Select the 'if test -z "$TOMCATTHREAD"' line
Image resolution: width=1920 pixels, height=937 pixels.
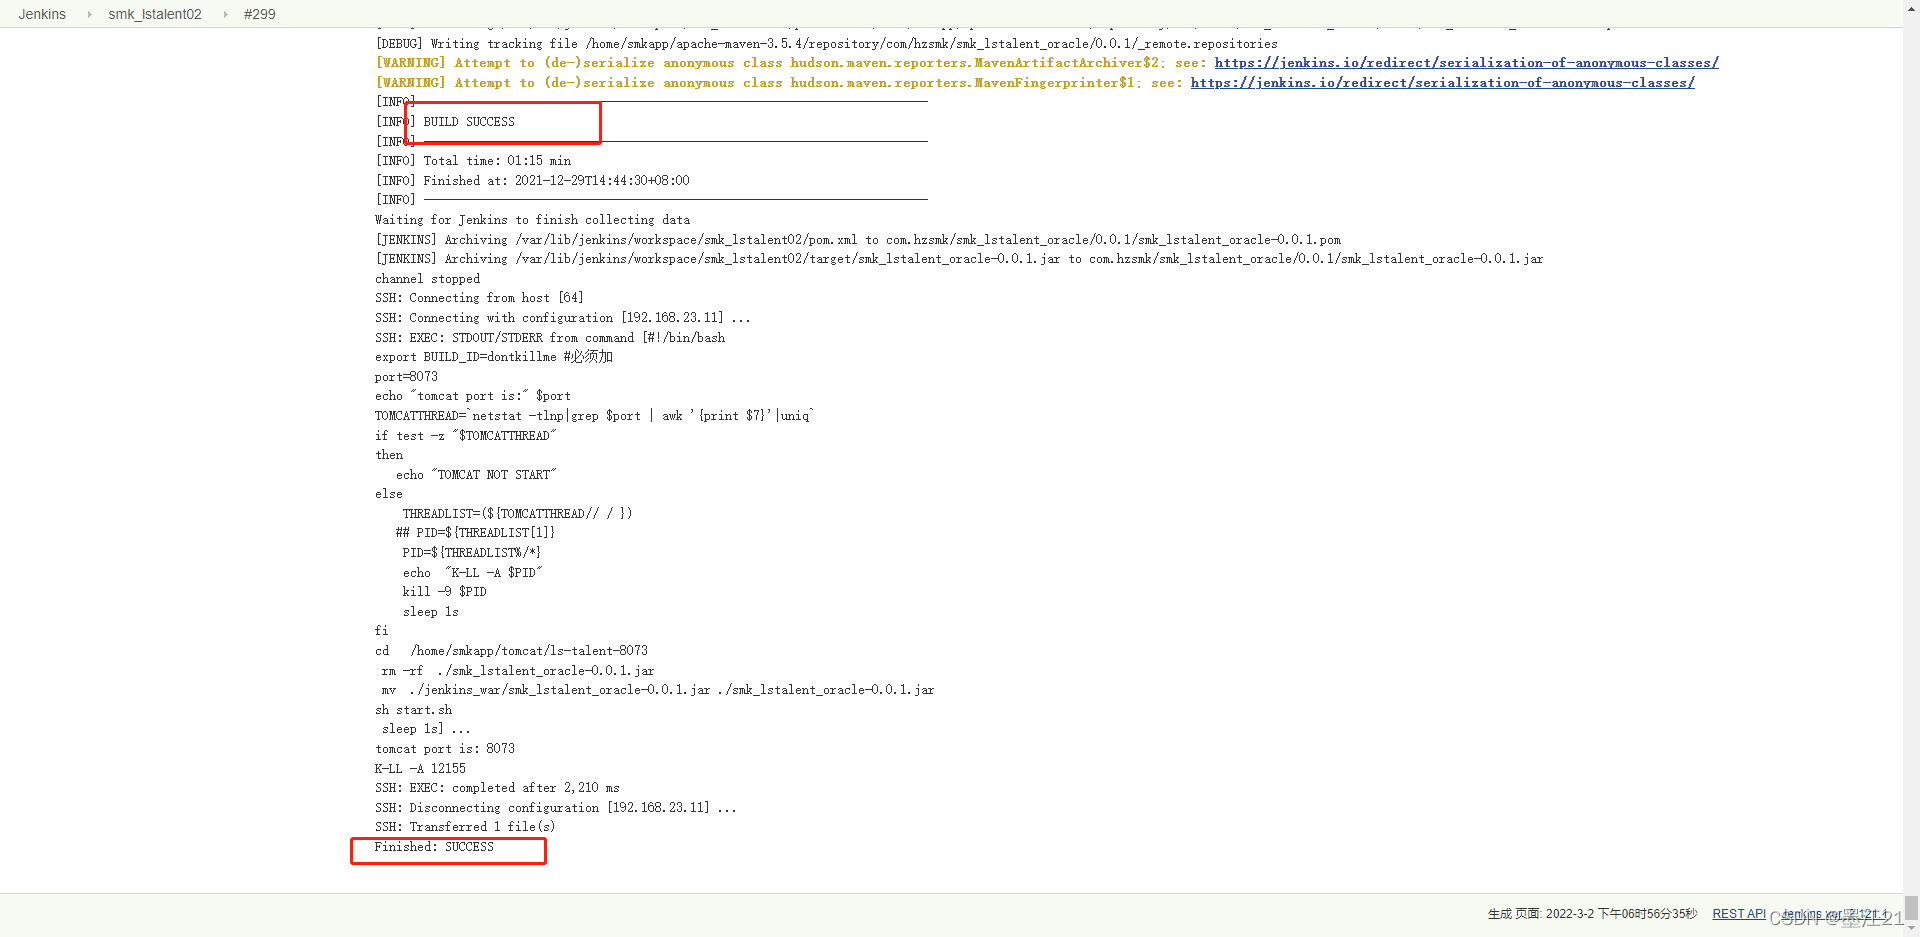coord(466,436)
